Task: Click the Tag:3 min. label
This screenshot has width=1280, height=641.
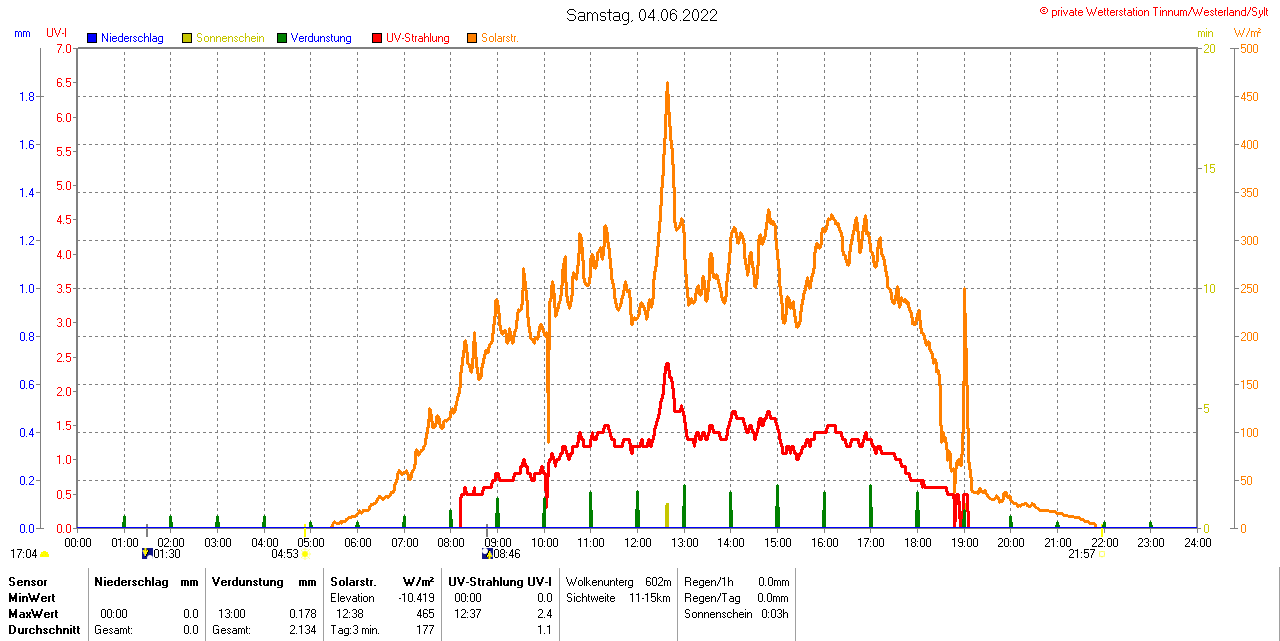Action: [355, 630]
